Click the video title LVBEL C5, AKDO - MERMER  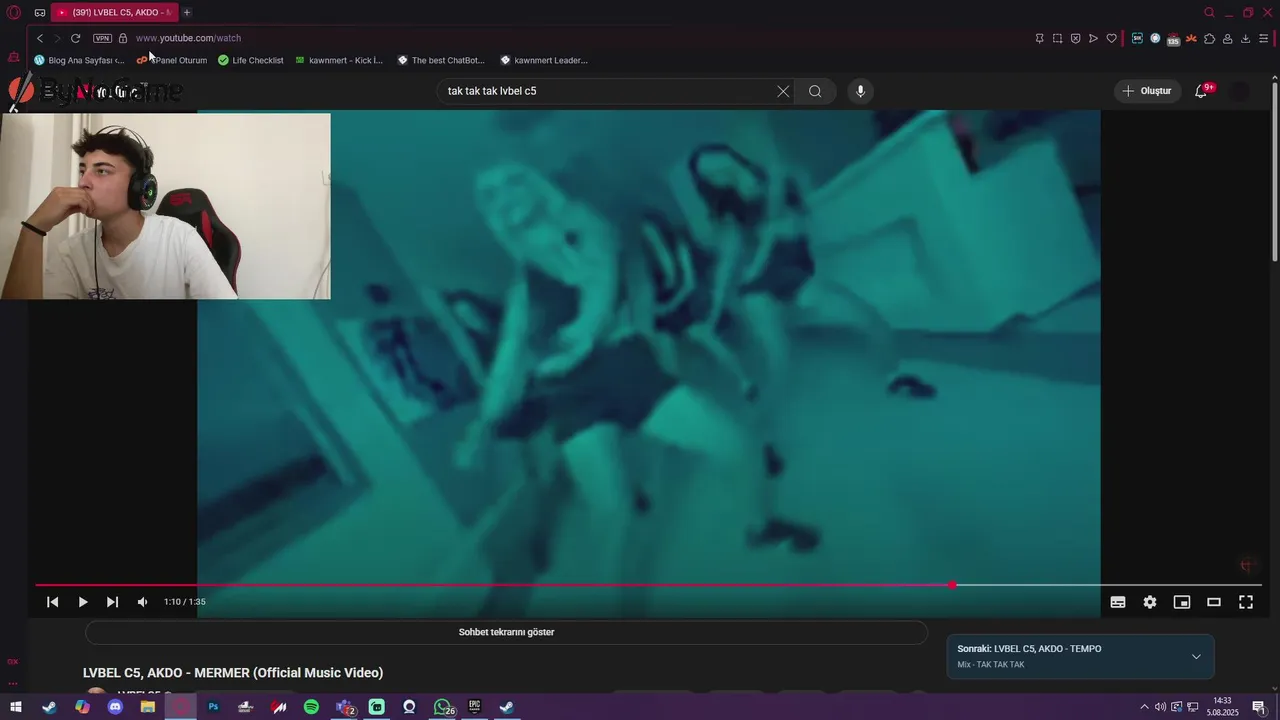point(233,673)
